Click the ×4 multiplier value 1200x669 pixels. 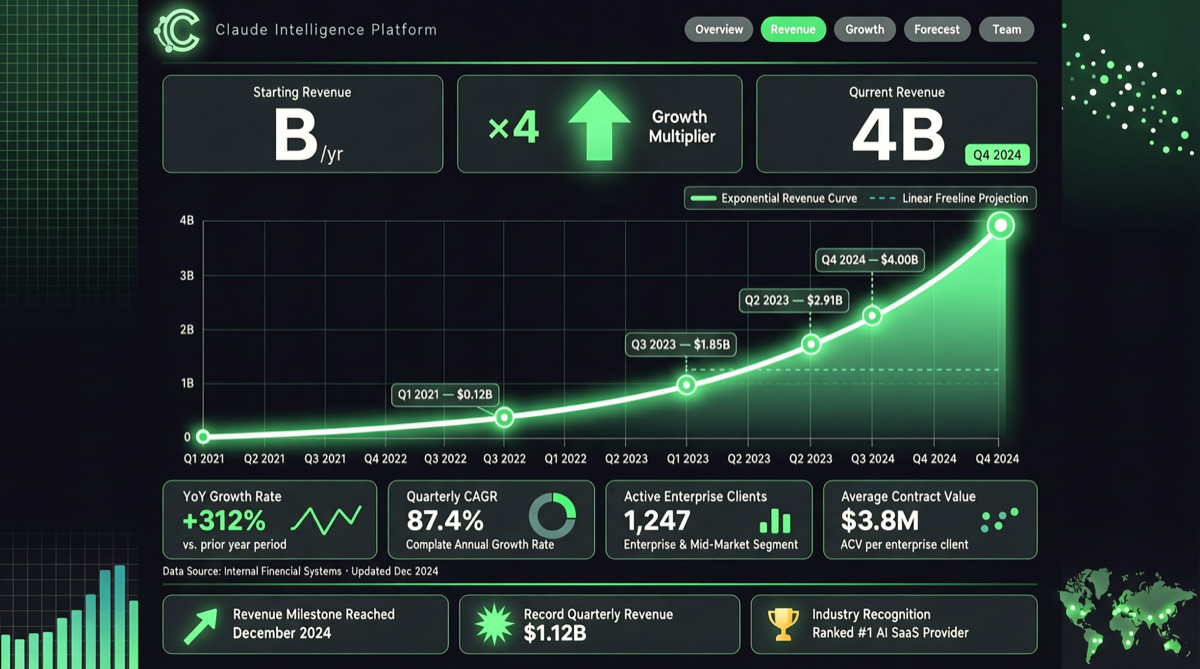513,127
